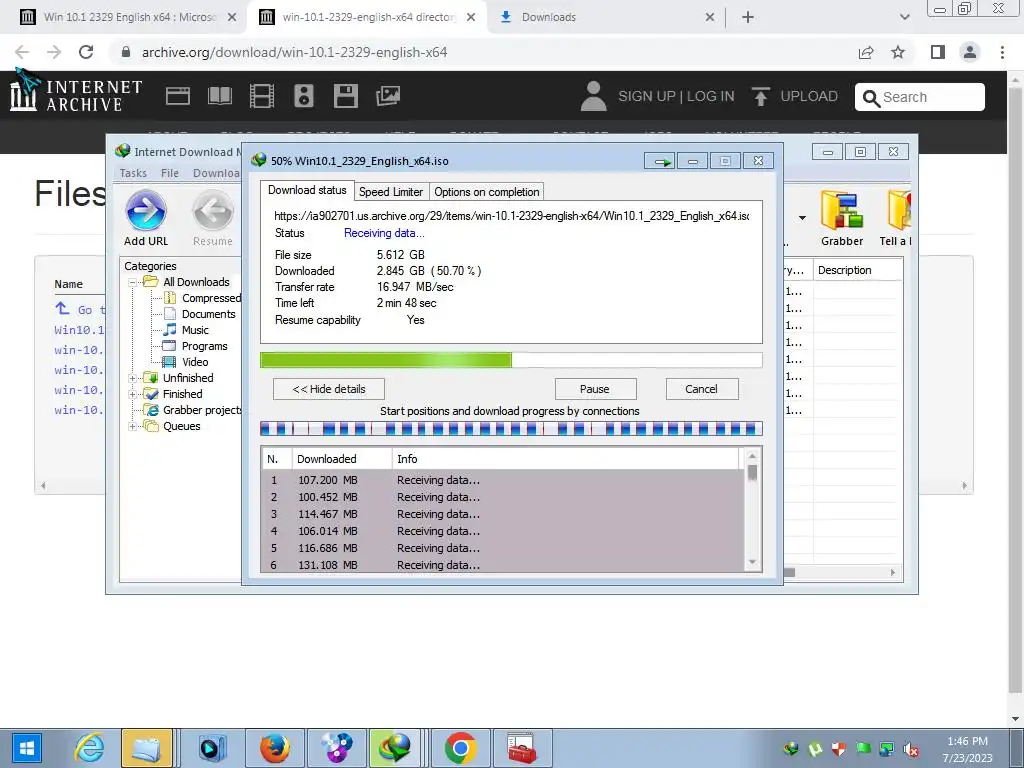This screenshot has height=768, width=1024.
Task: Click the browser address bar URL
Action: coord(295,52)
